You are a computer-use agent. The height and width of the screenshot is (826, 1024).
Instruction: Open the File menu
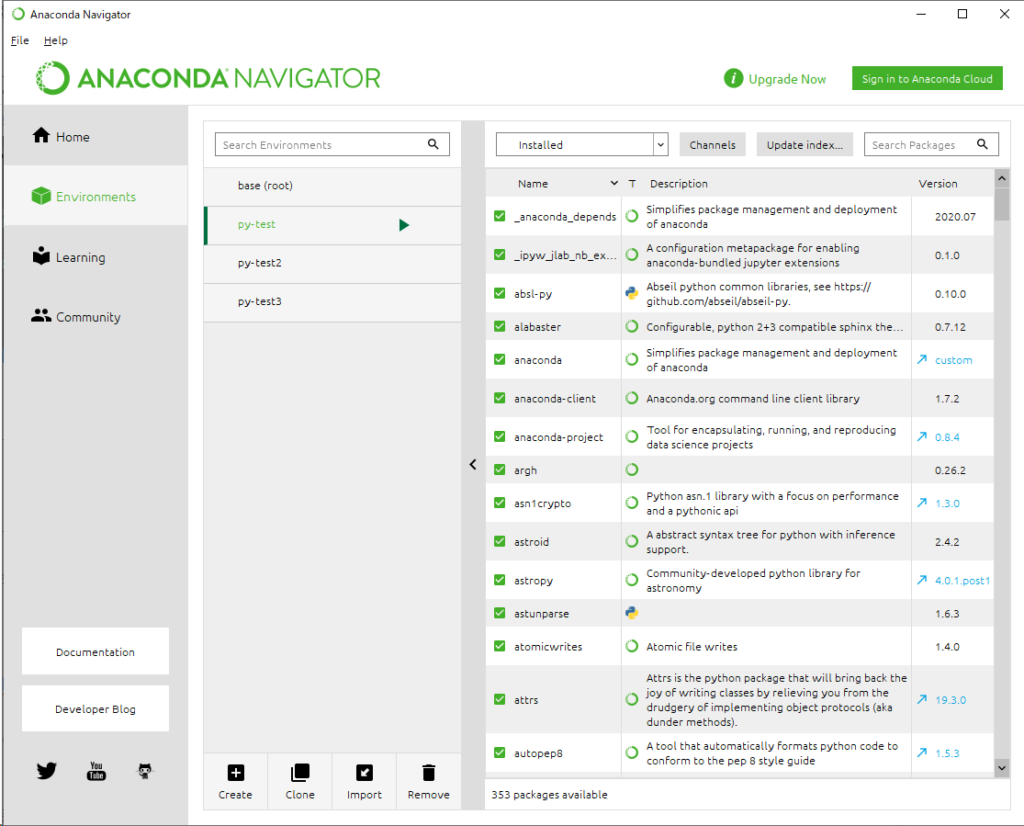(20, 41)
